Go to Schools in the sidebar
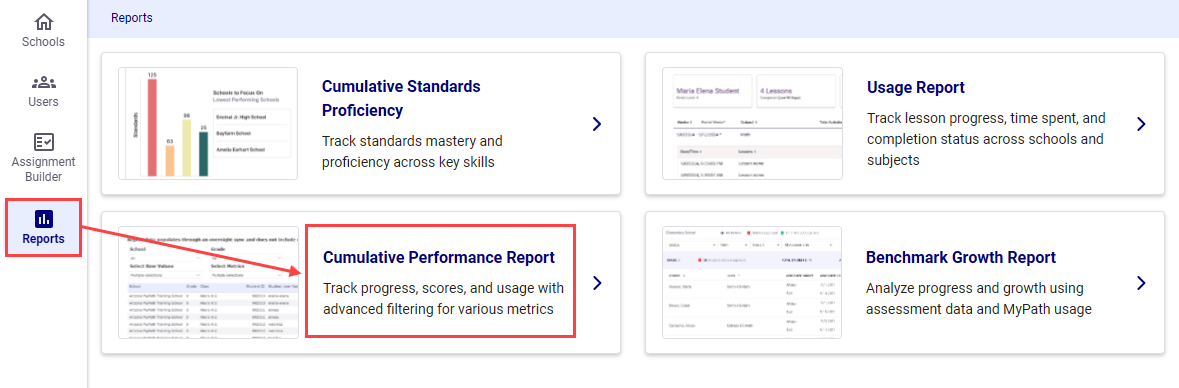The height and width of the screenshot is (388, 1179). pyautogui.click(x=44, y=42)
